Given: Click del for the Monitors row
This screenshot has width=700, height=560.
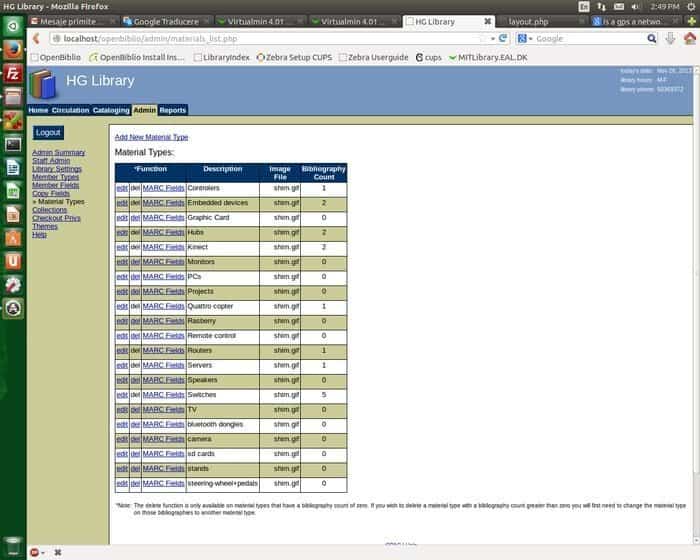Looking at the screenshot, I should (x=135, y=262).
